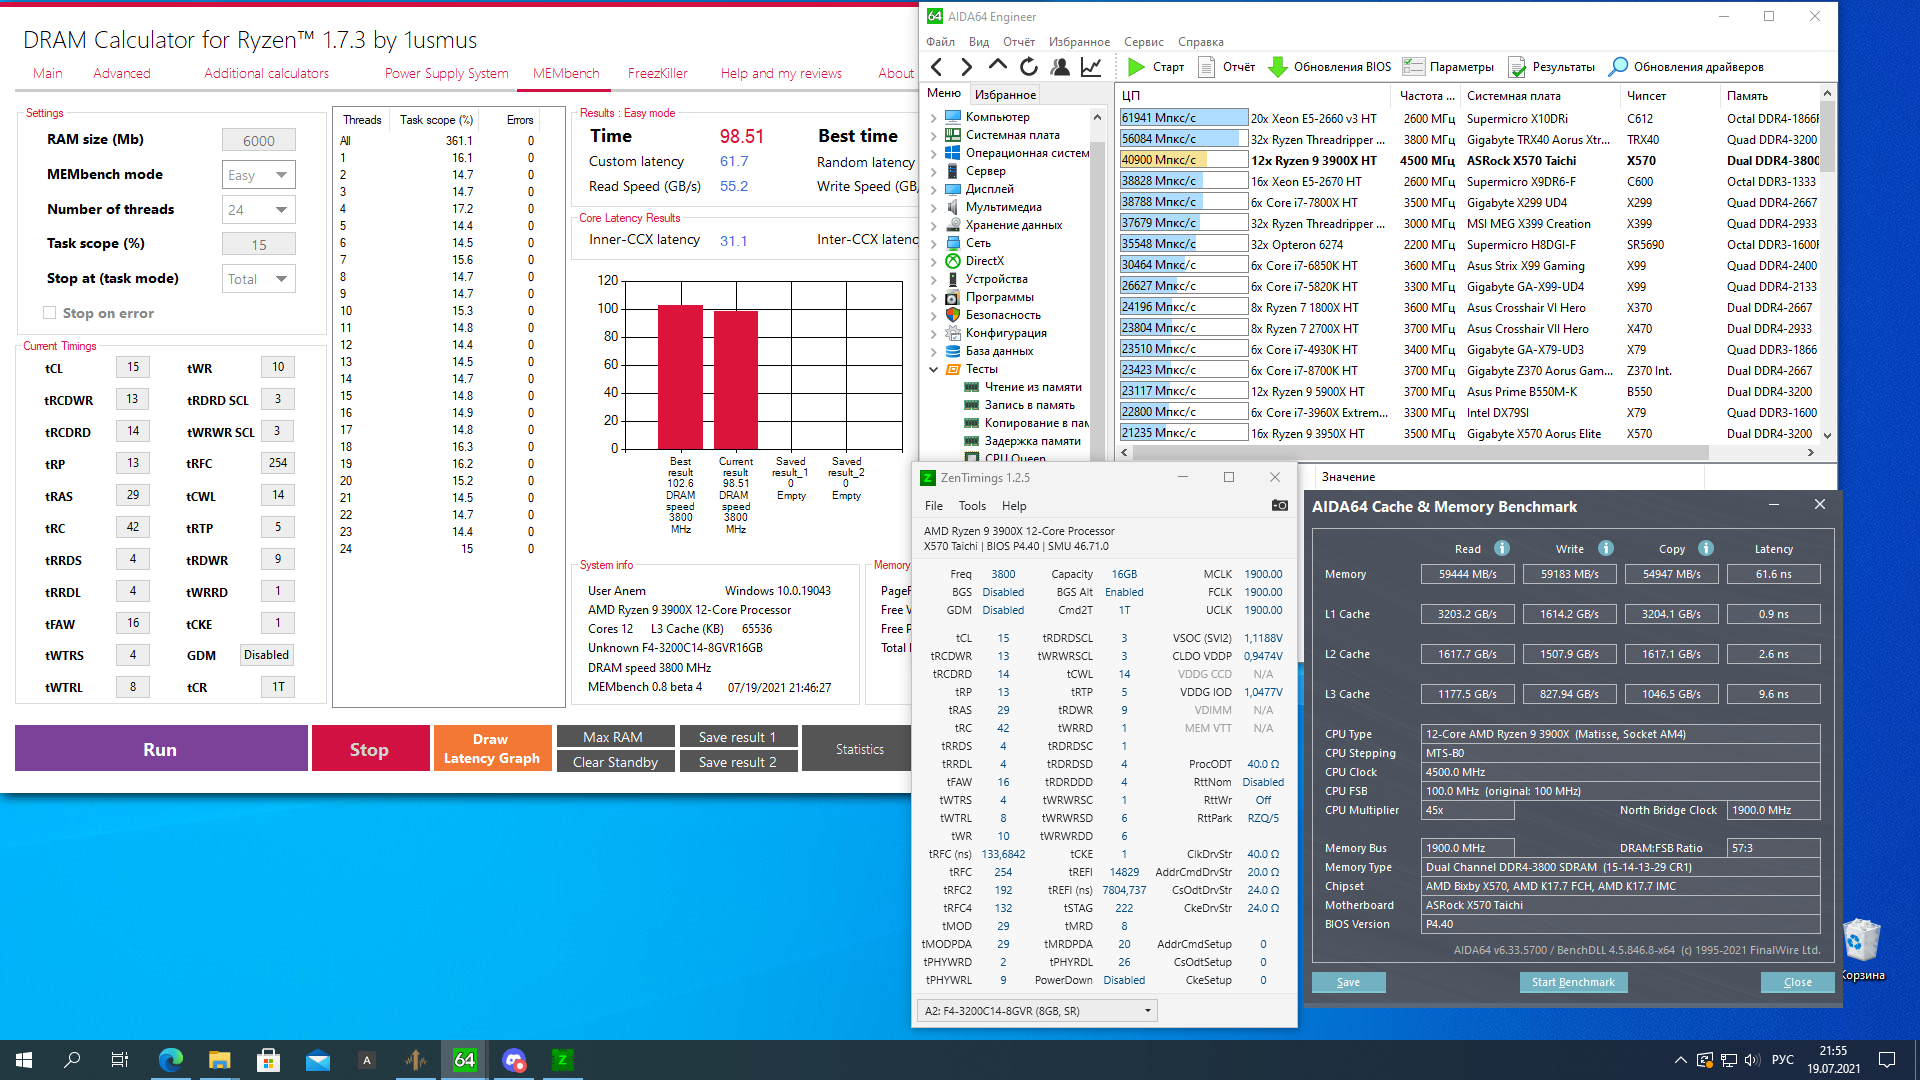Click the AIDA64 back navigation arrow
Image resolution: width=1920 pixels, height=1080 pixels.
(x=937, y=67)
